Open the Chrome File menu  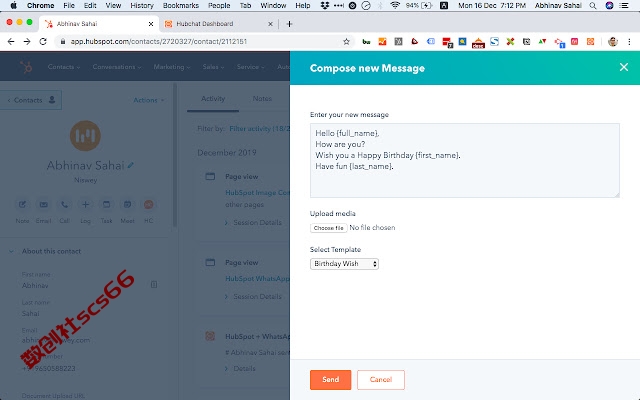click(69, 6)
